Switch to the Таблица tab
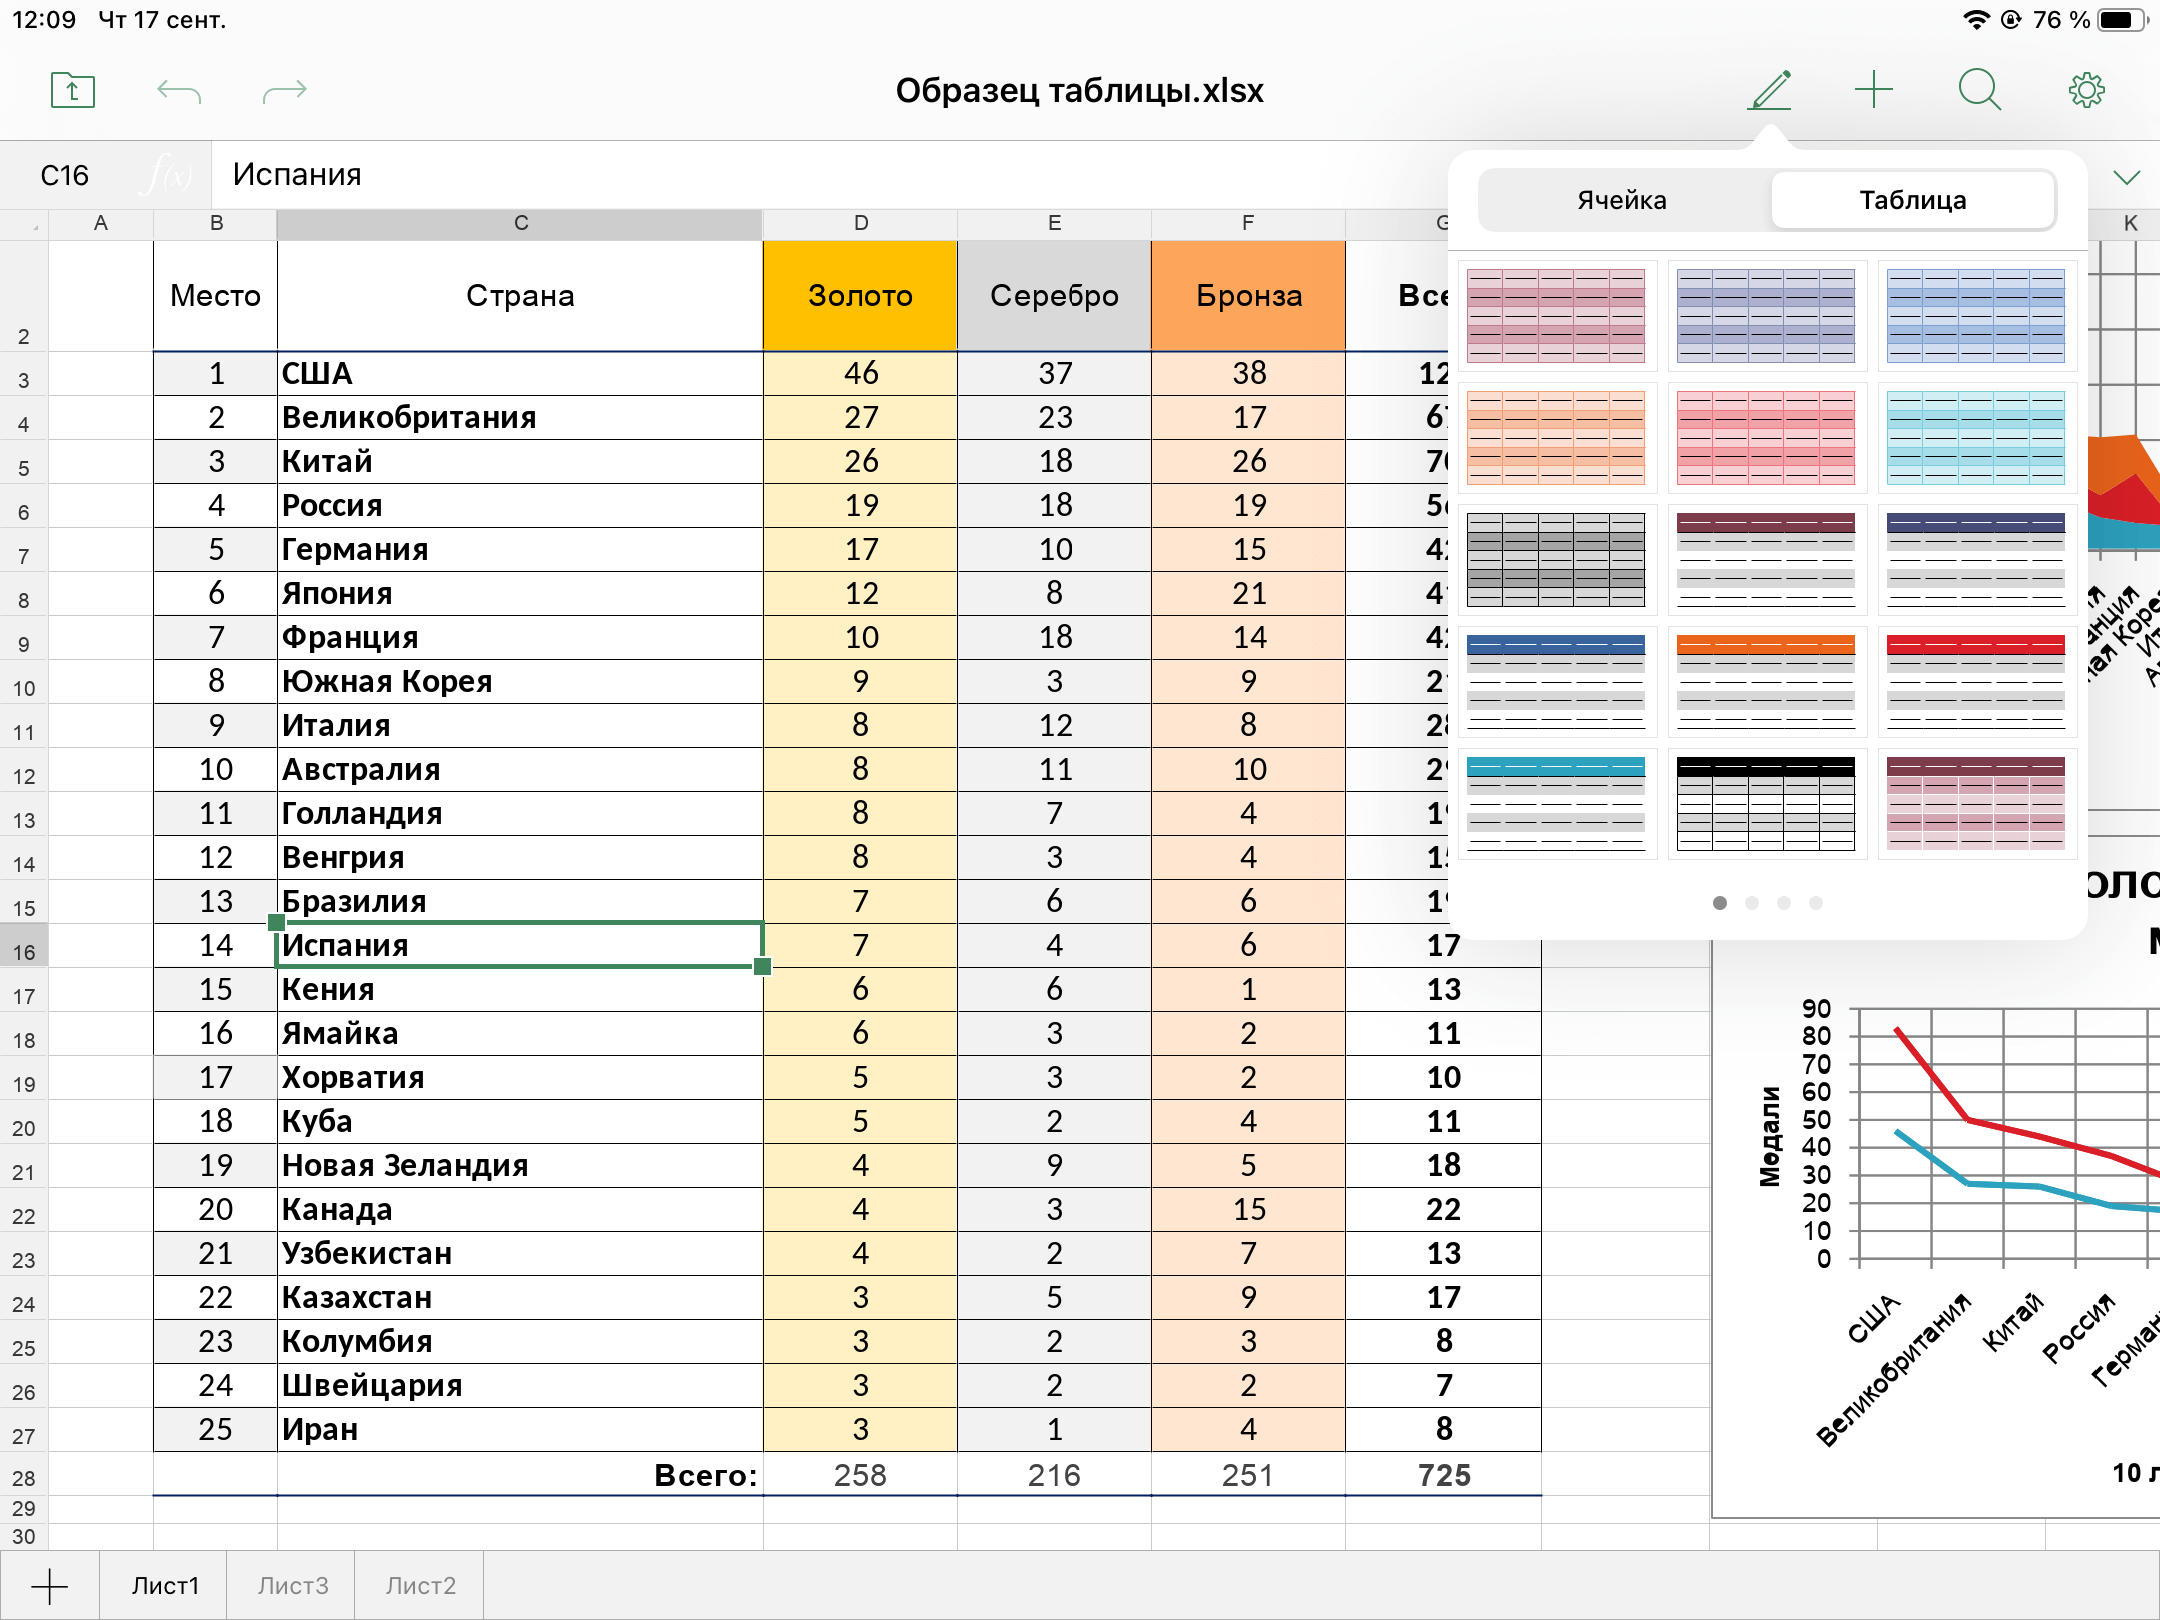The image size is (2160, 1620). point(1913,200)
